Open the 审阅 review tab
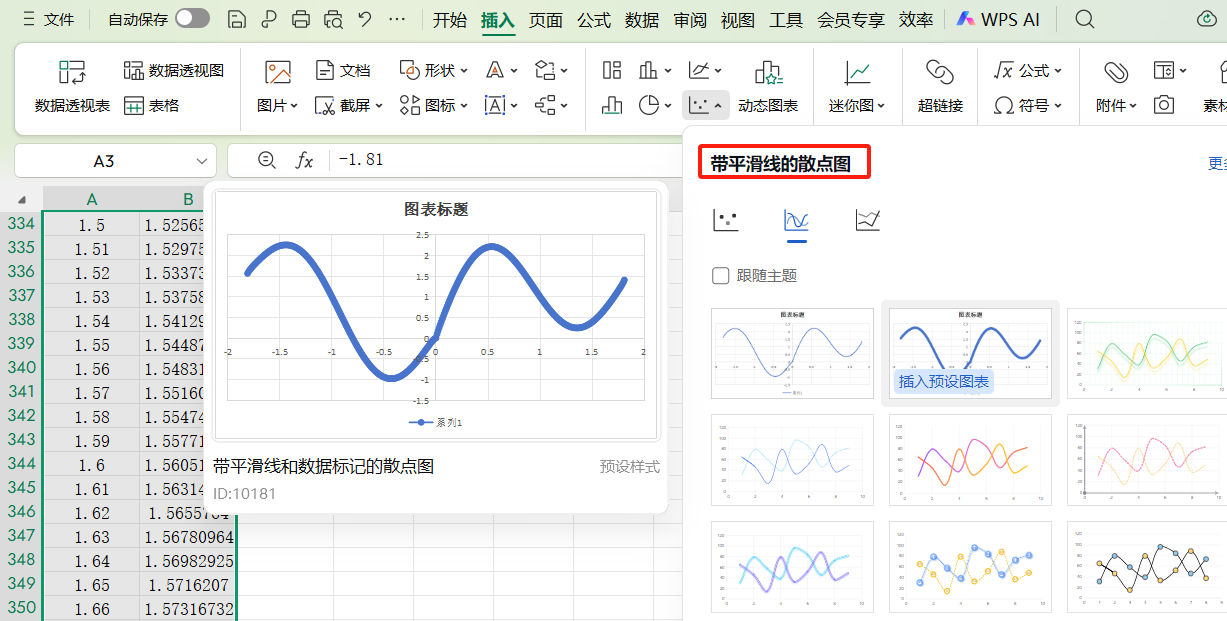The height and width of the screenshot is (621, 1227). (690, 18)
